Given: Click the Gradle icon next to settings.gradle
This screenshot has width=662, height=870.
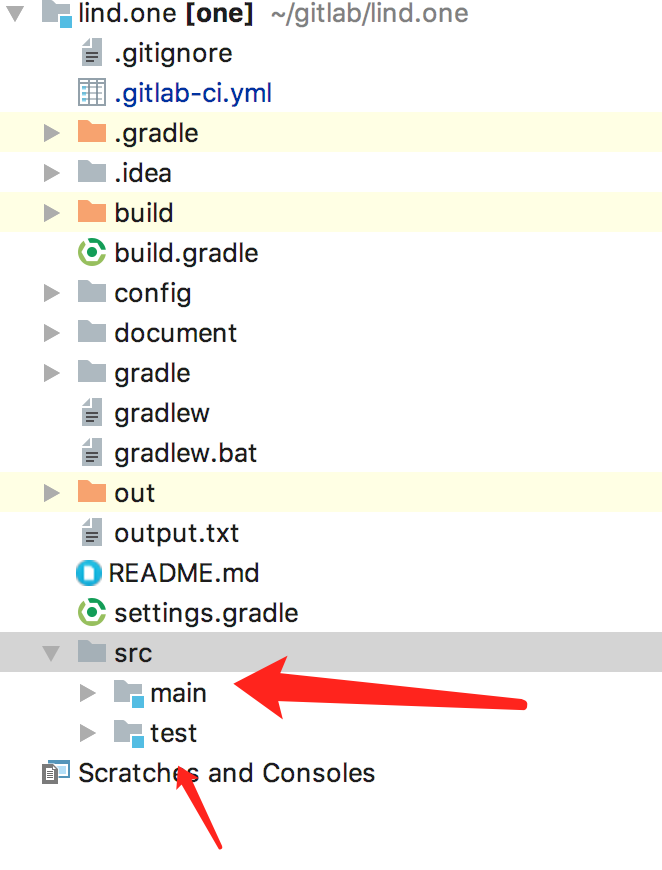Looking at the screenshot, I should click(91, 612).
